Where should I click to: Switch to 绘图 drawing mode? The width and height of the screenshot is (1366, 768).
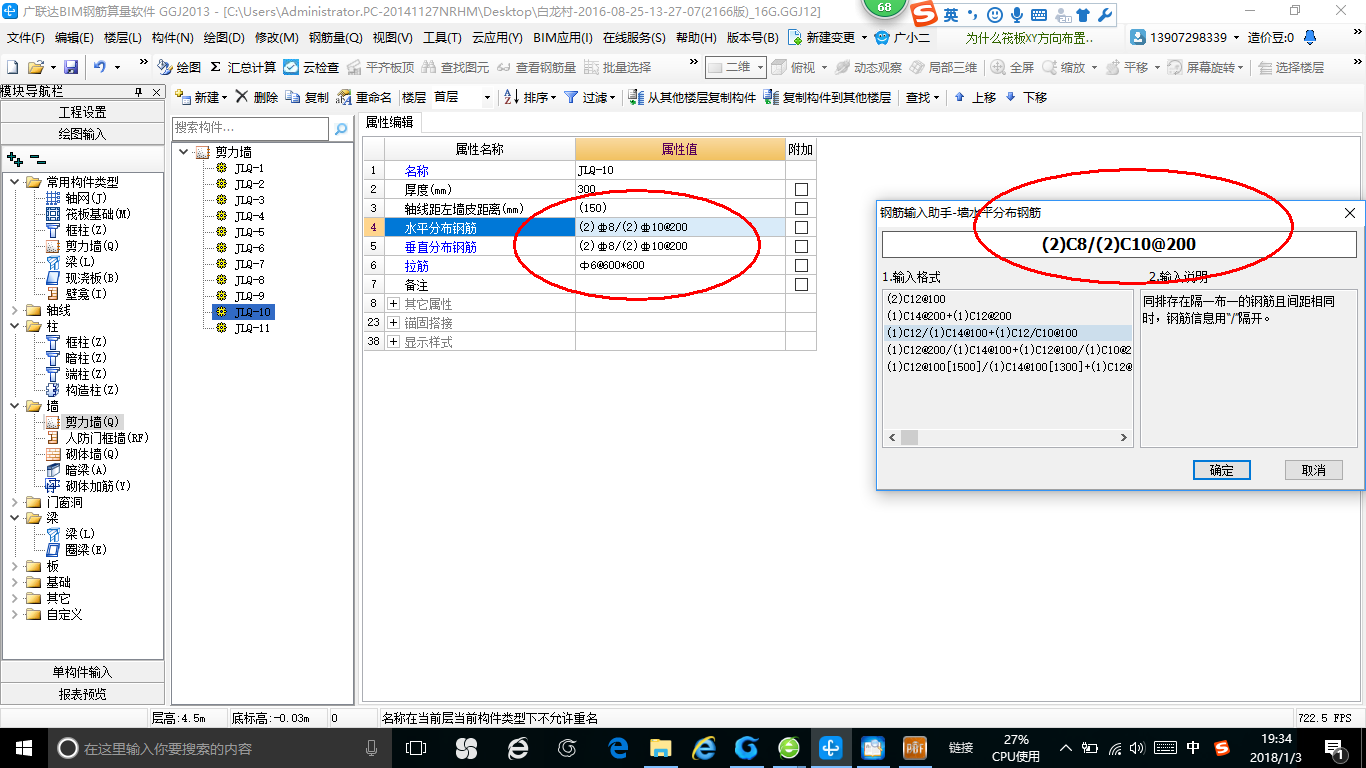click(179, 67)
